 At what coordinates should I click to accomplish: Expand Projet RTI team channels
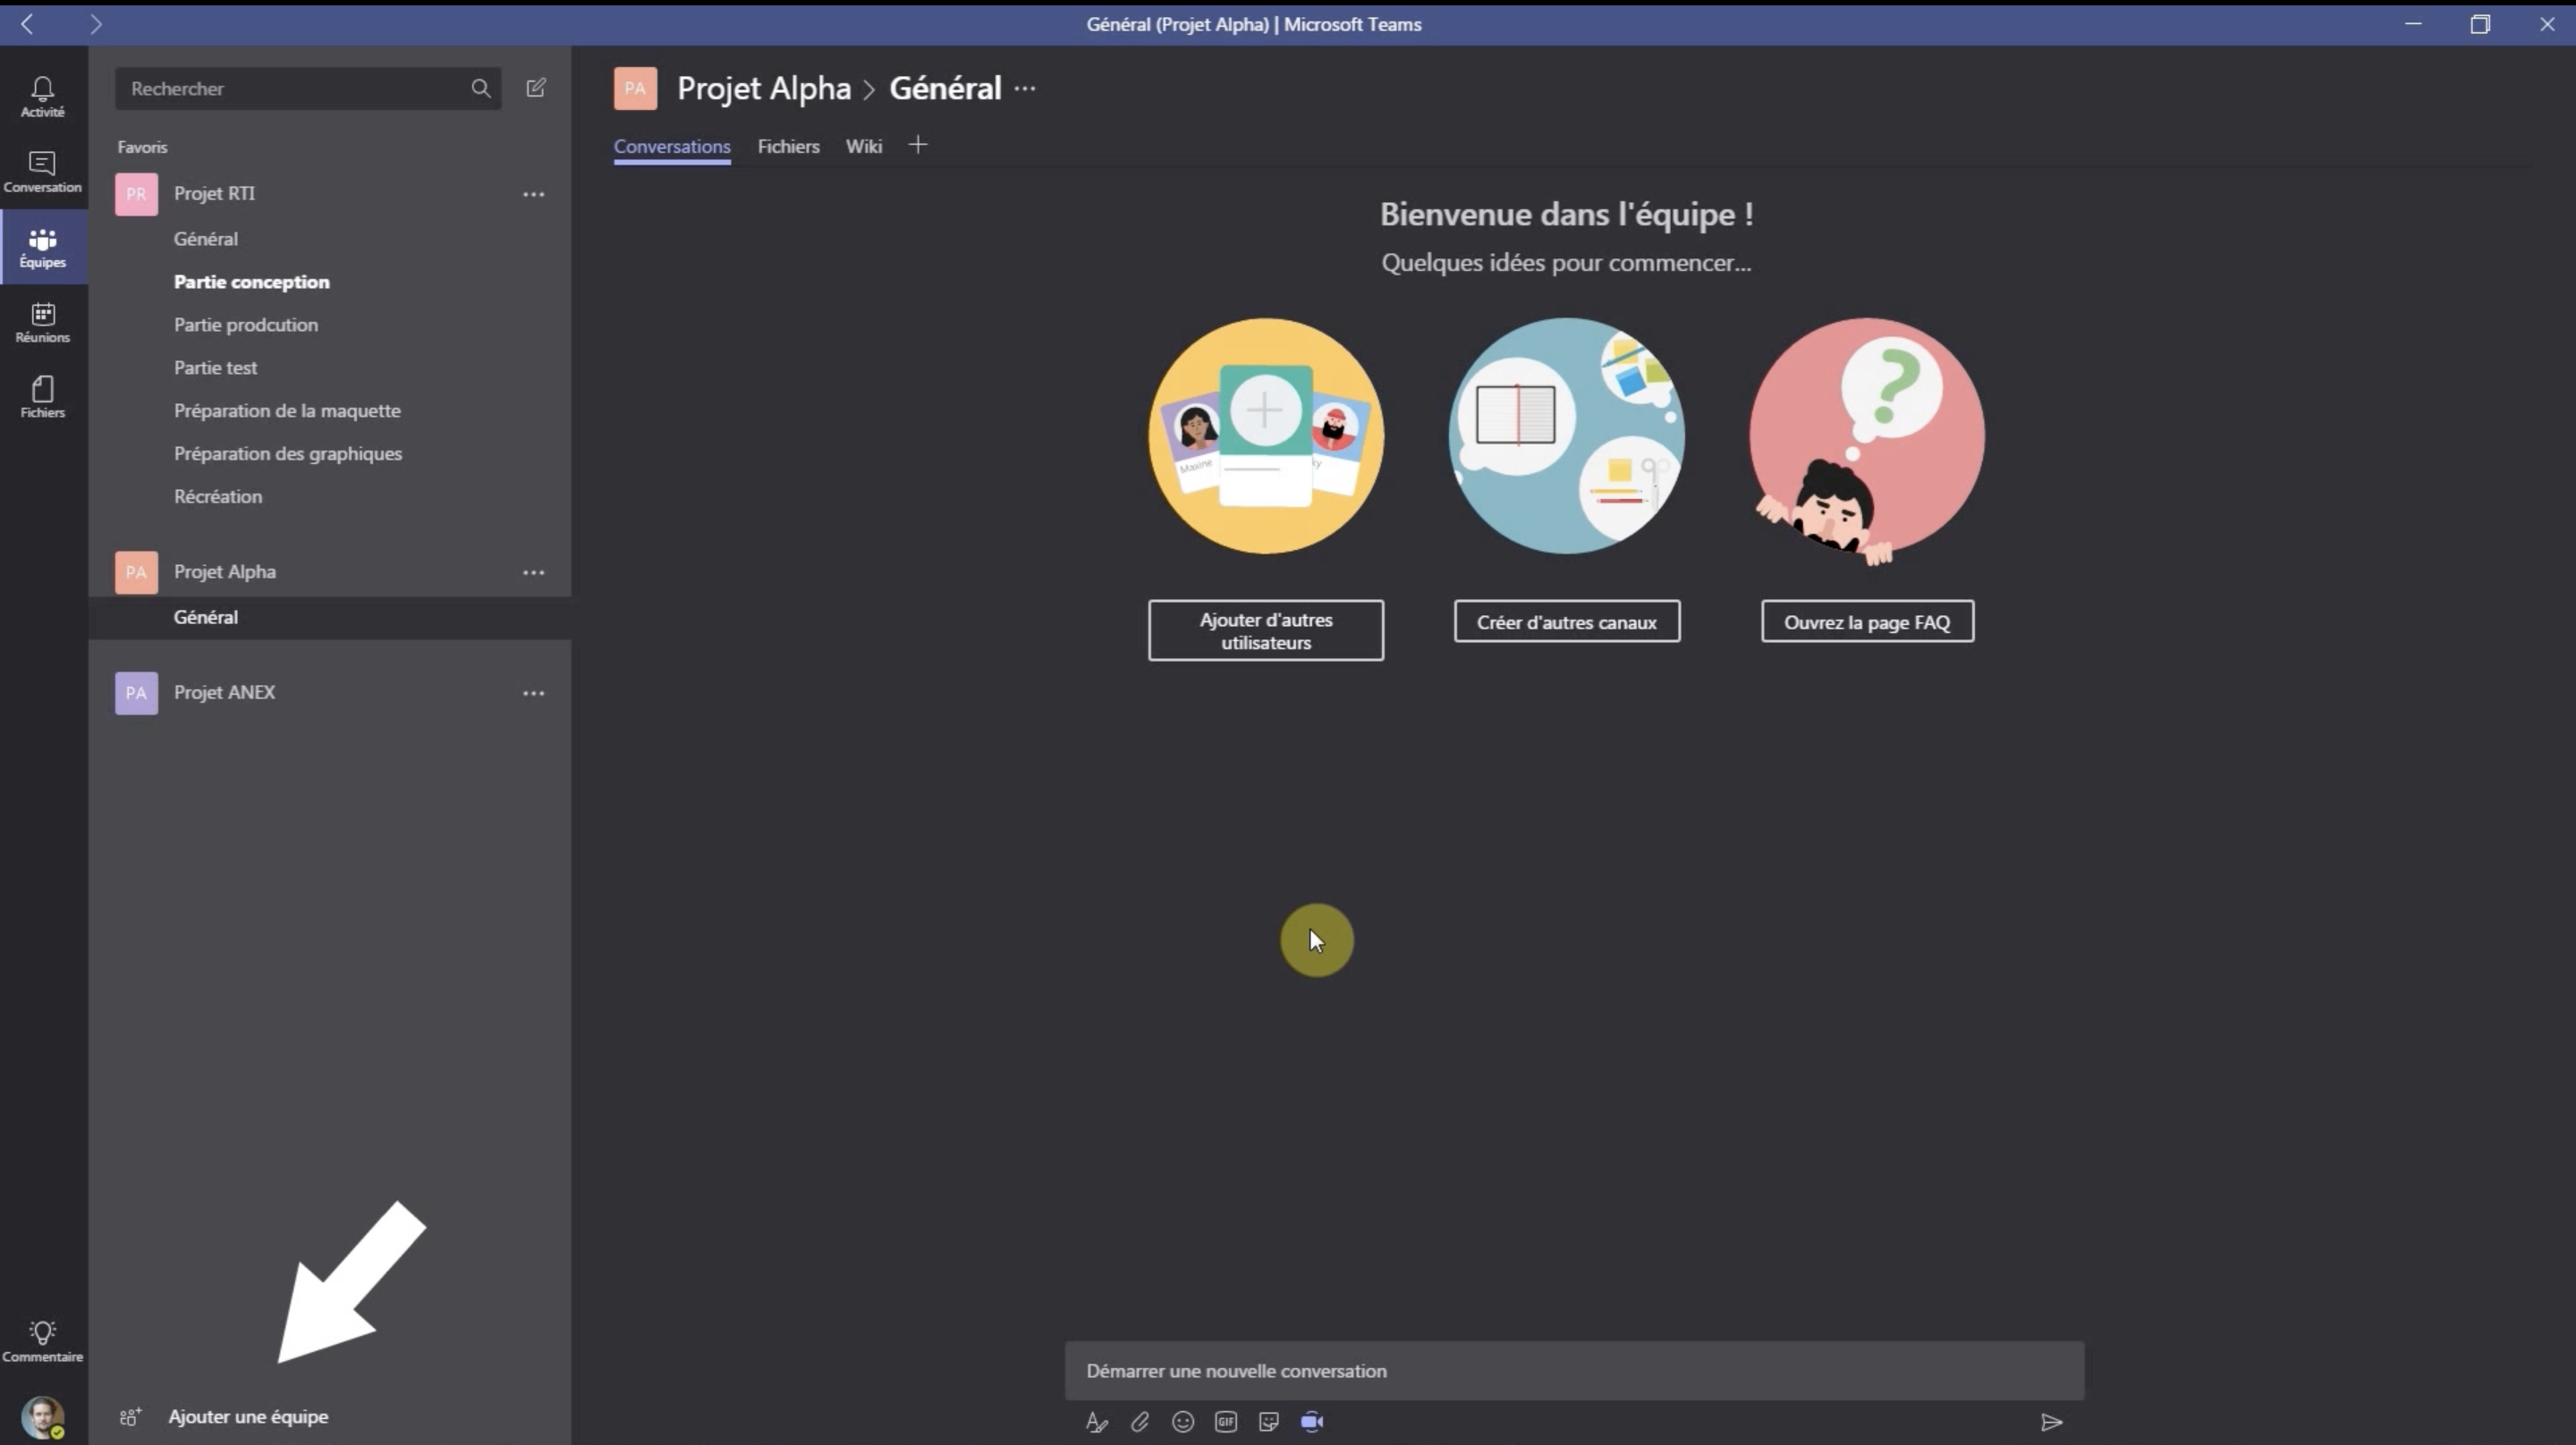pyautogui.click(x=214, y=193)
